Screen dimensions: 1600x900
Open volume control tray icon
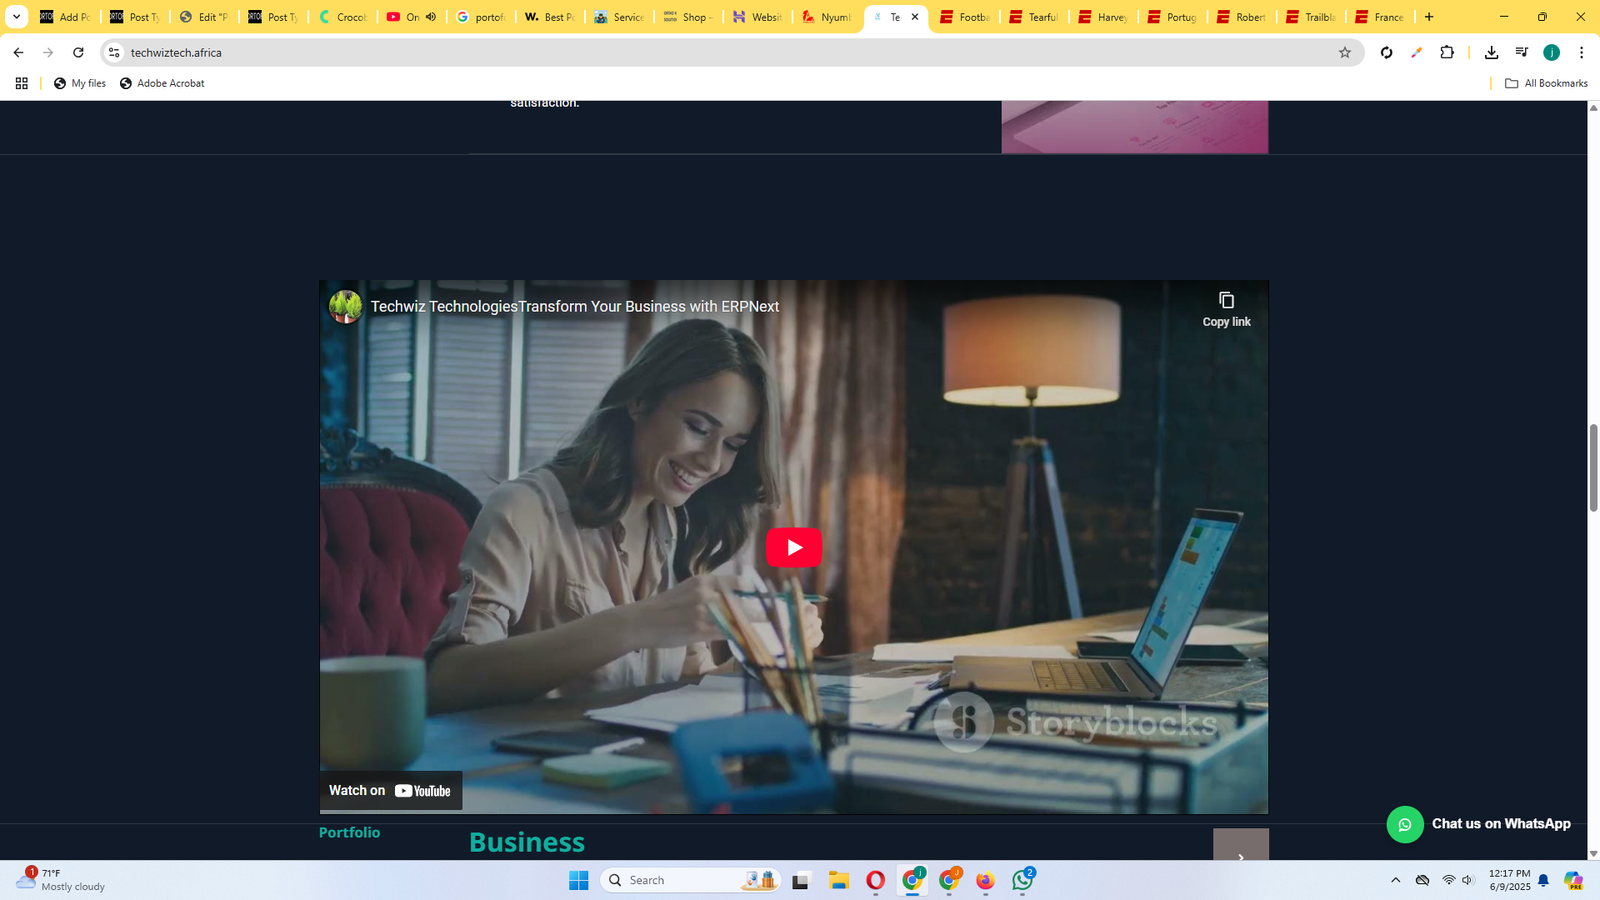click(1467, 880)
